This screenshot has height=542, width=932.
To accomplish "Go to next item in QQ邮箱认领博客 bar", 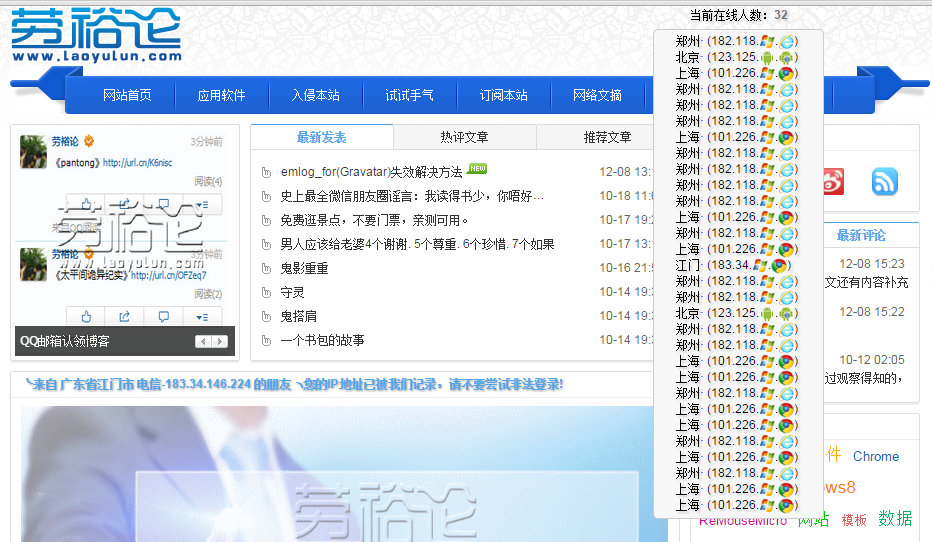I will point(224,341).
